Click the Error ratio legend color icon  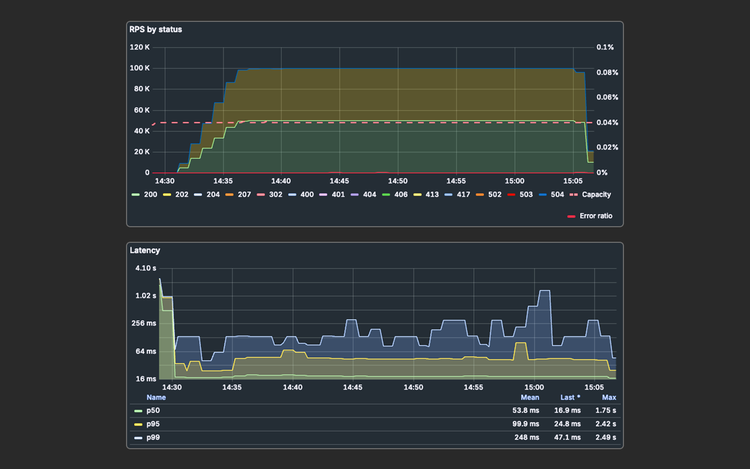click(572, 215)
